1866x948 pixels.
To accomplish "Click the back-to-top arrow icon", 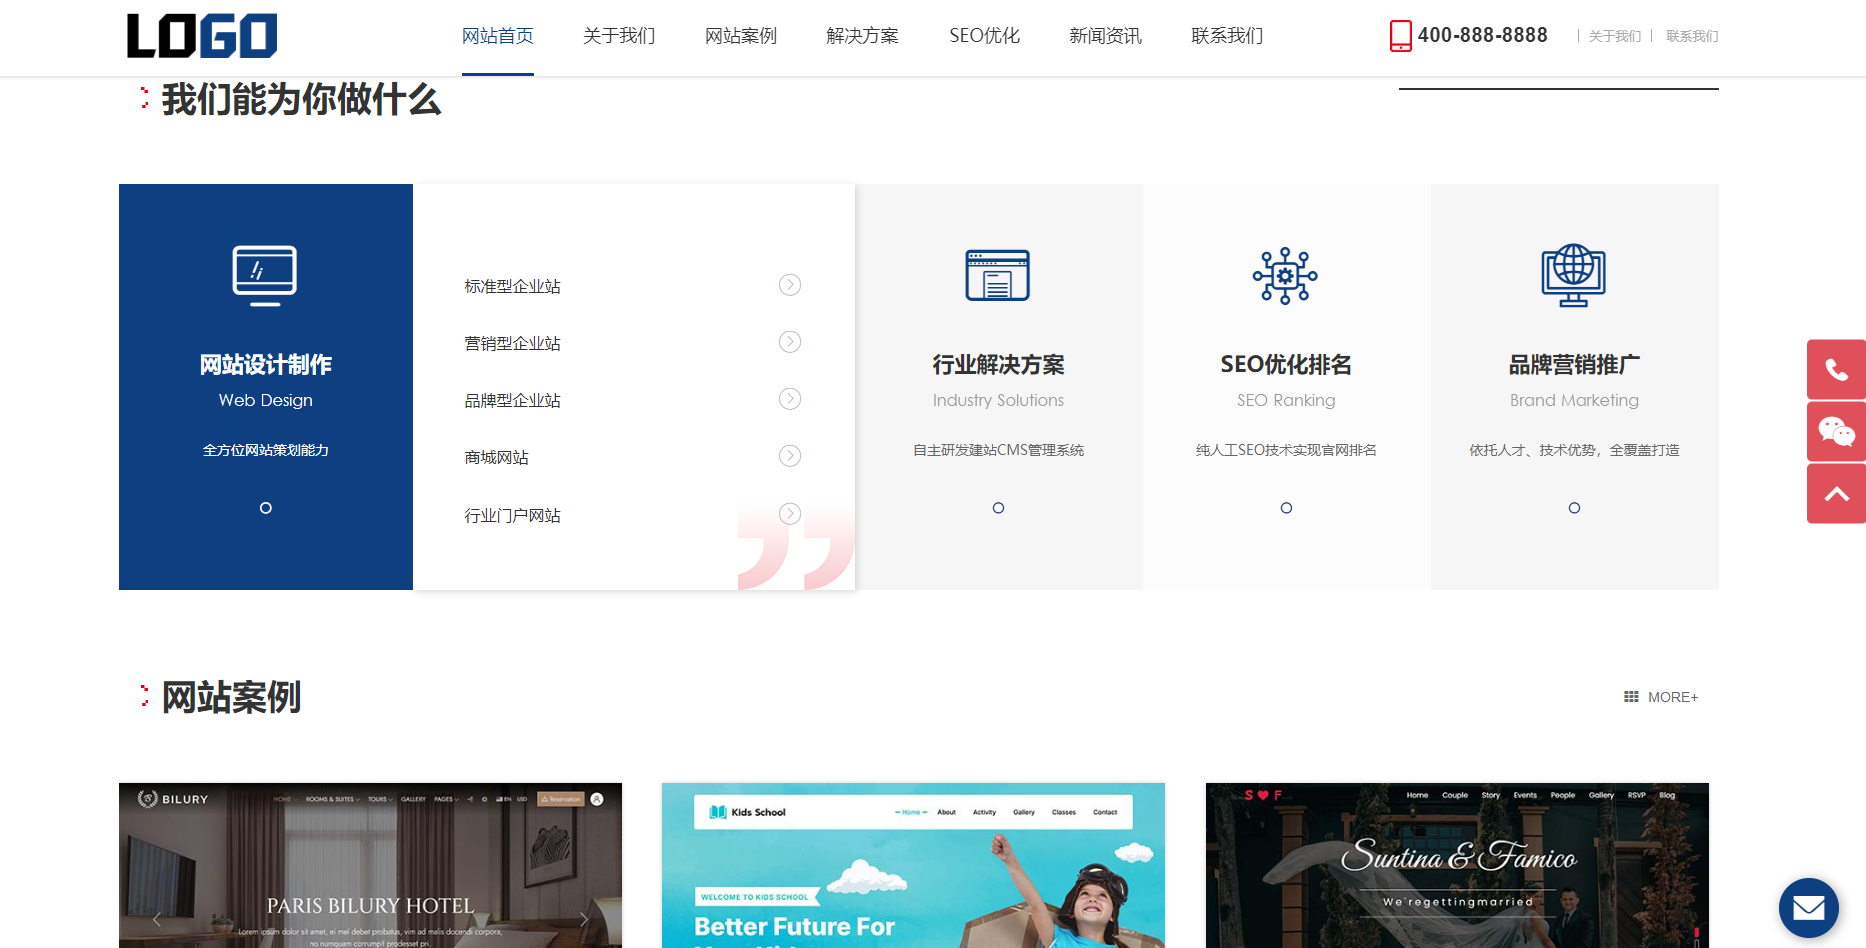I will [1838, 493].
